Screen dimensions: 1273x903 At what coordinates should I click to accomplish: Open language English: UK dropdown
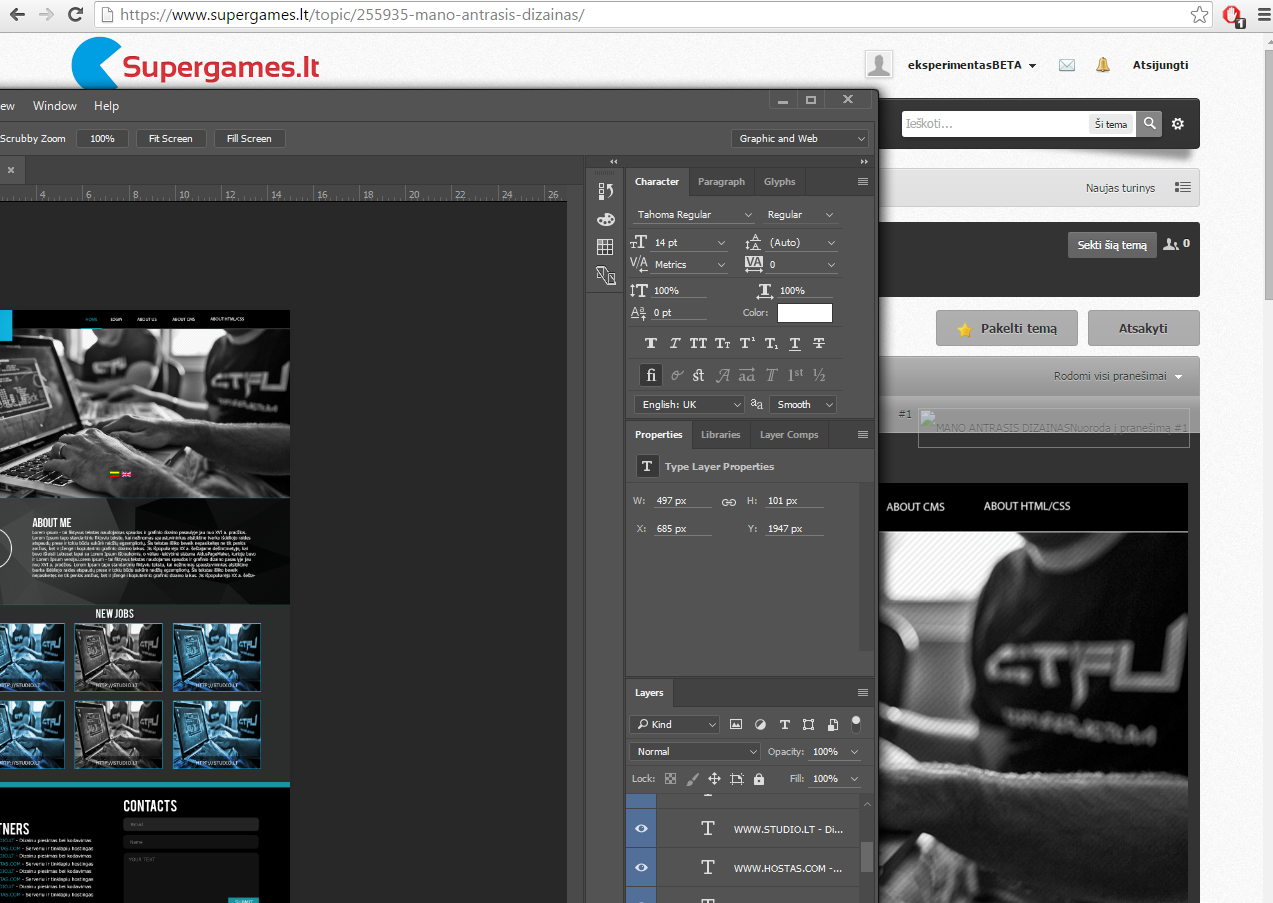coord(689,405)
